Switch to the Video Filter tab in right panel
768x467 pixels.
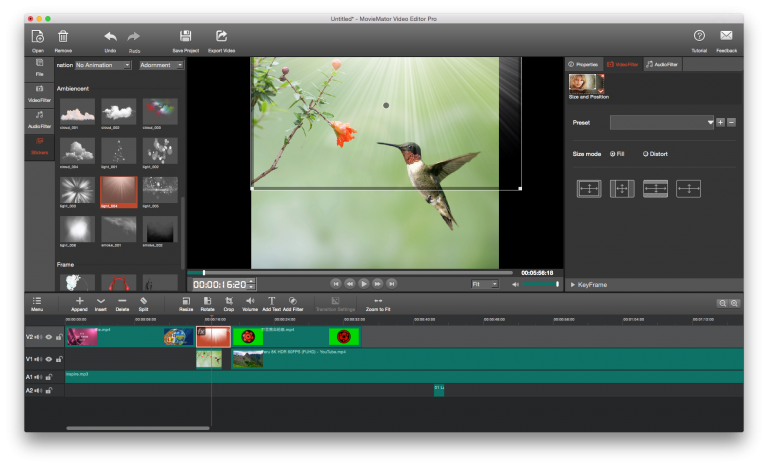623,64
